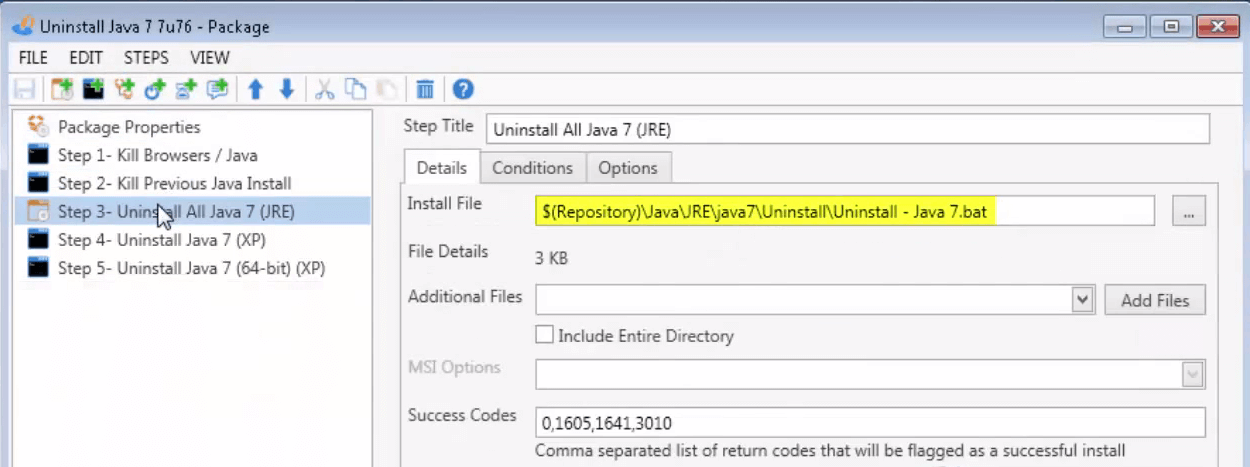Click the Save package toolbar icon

tap(27, 89)
